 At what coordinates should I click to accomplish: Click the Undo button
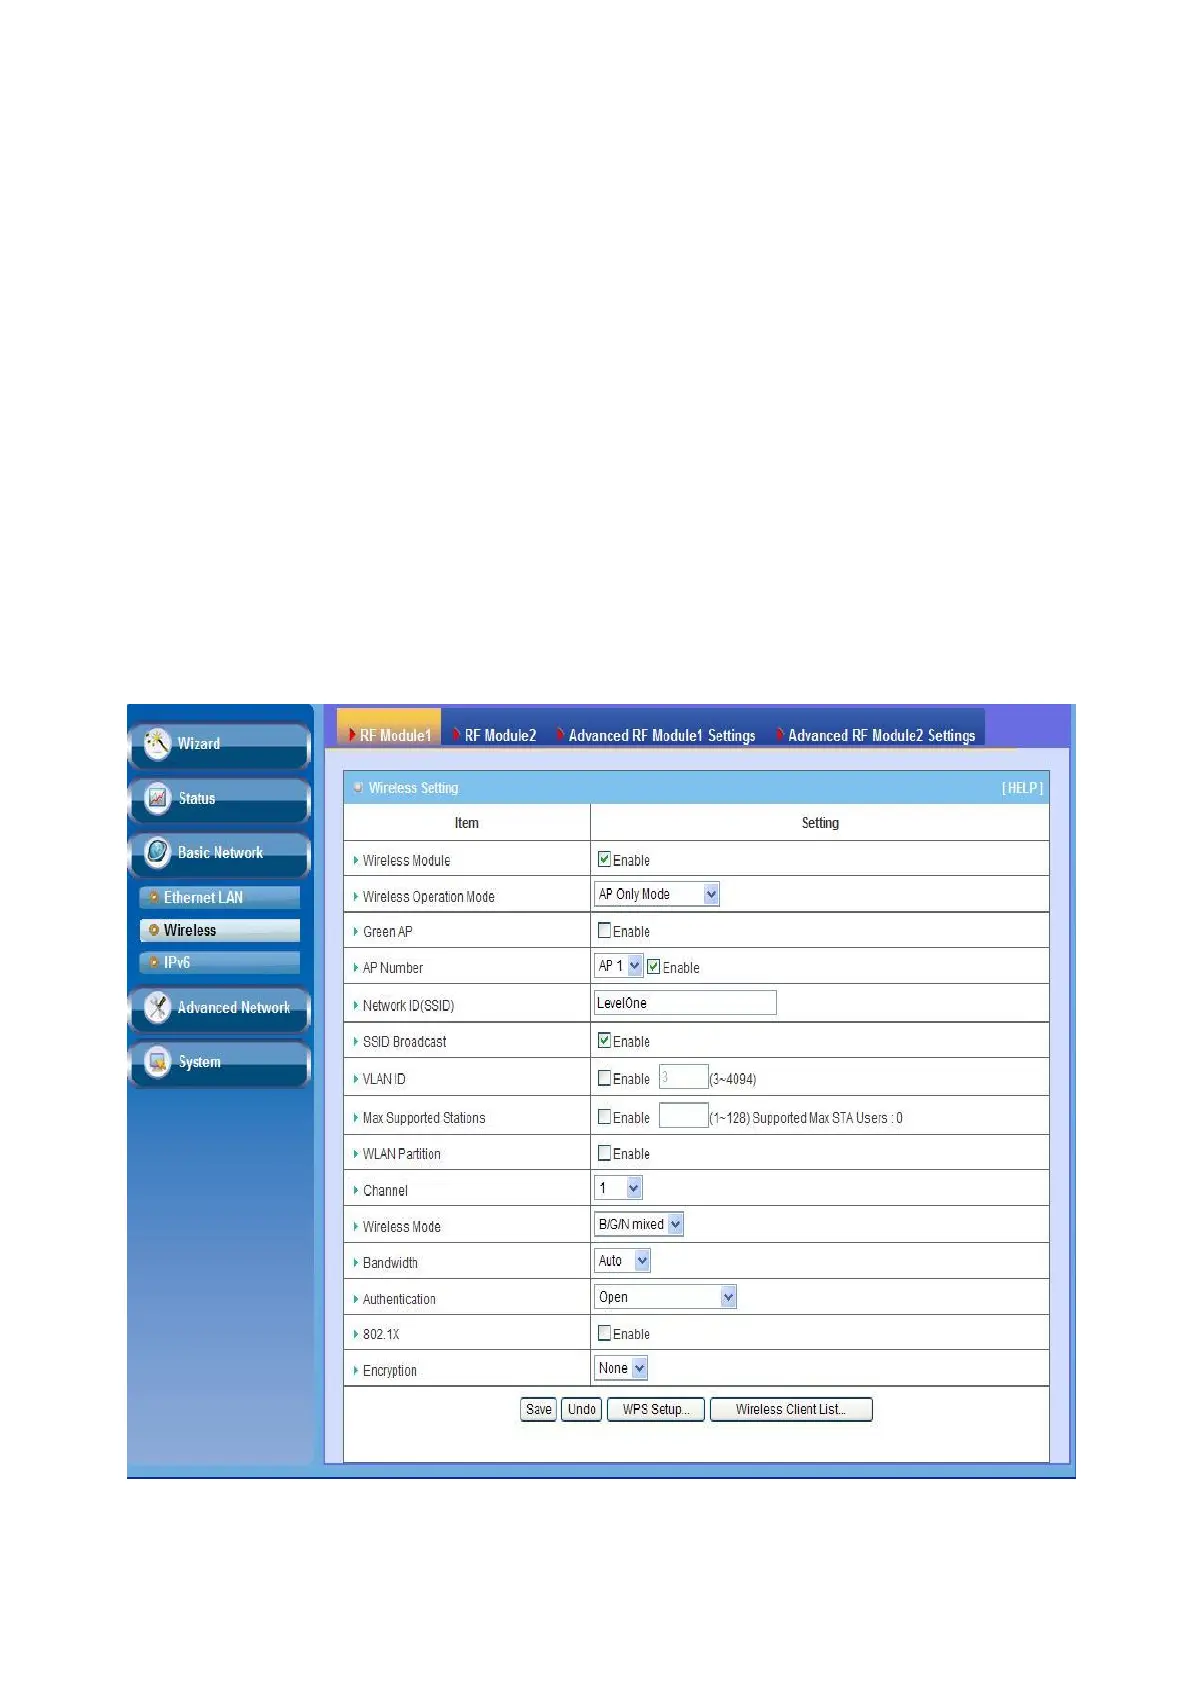(x=581, y=1409)
